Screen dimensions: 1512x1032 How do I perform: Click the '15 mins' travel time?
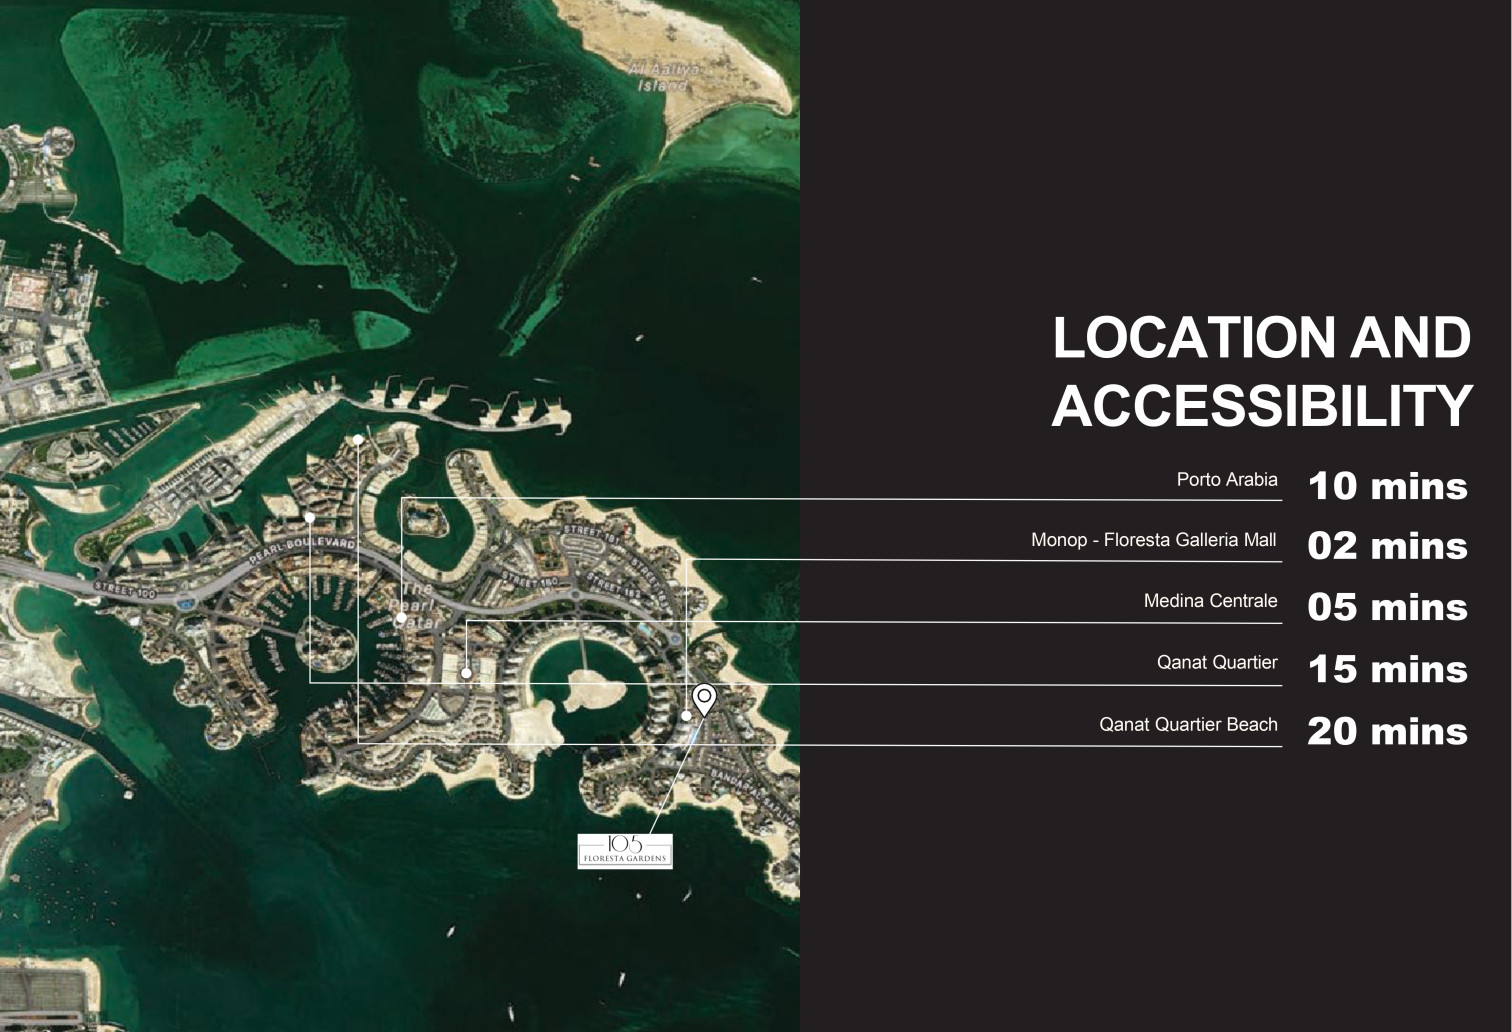tap(1387, 669)
